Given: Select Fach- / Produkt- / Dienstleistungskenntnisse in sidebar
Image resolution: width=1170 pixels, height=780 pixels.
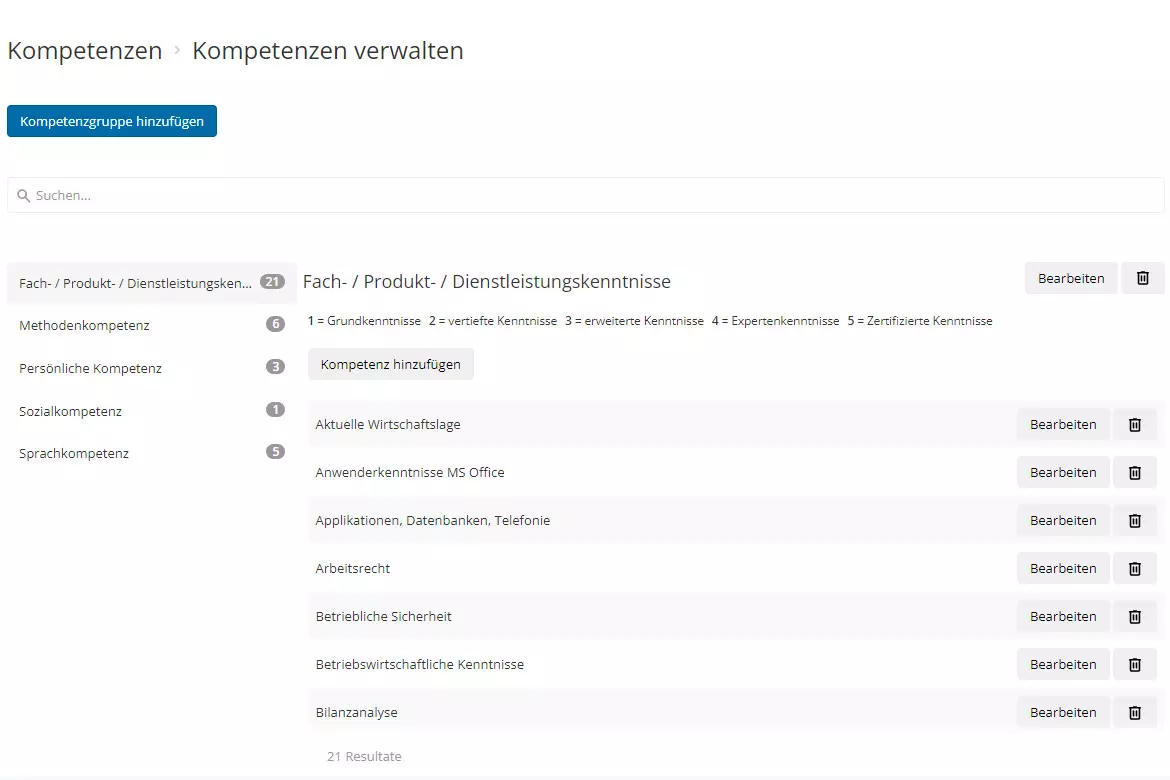Looking at the screenshot, I should tap(135, 283).
